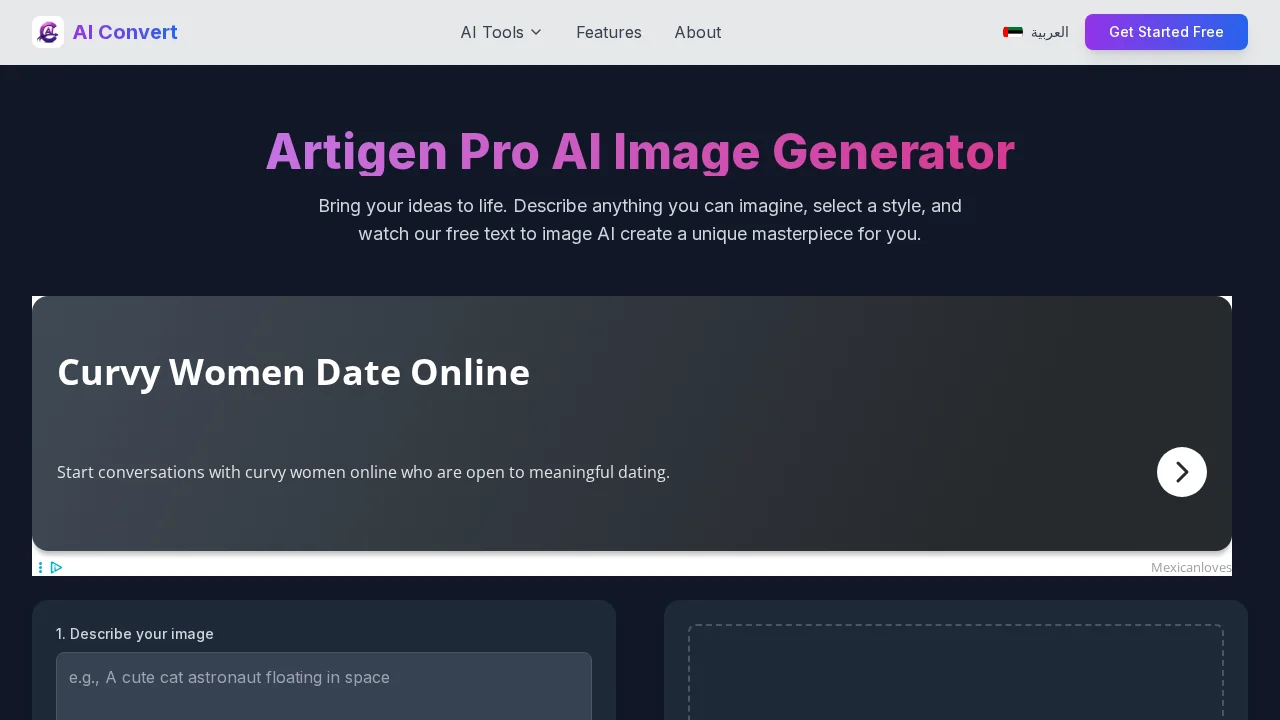Click the AI Convert brand name text
1280x720 pixels.
[x=125, y=32]
